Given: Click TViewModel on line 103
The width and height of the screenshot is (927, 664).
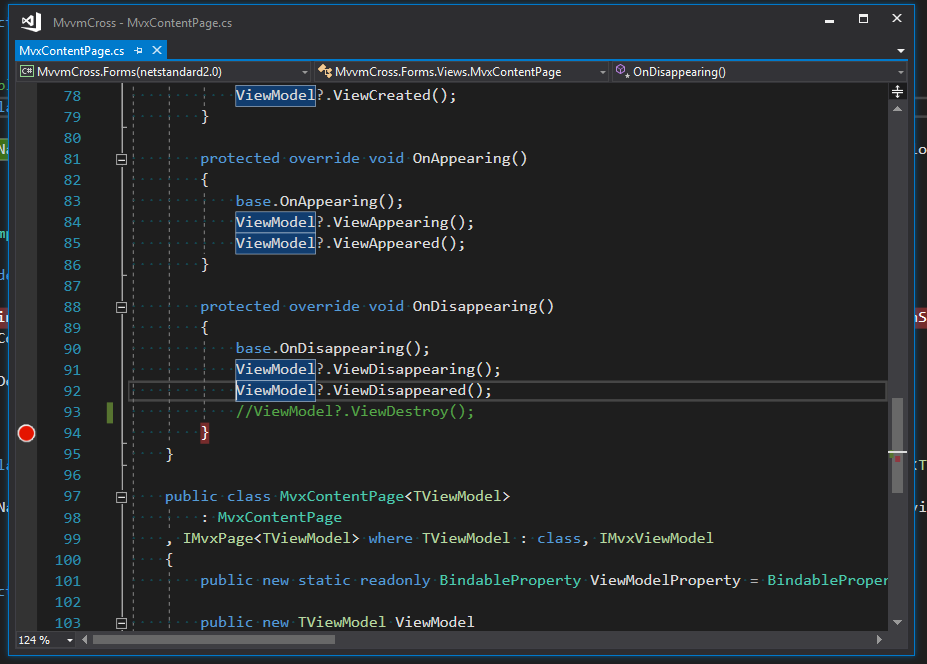Looking at the screenshot, I should pos(342,623).
